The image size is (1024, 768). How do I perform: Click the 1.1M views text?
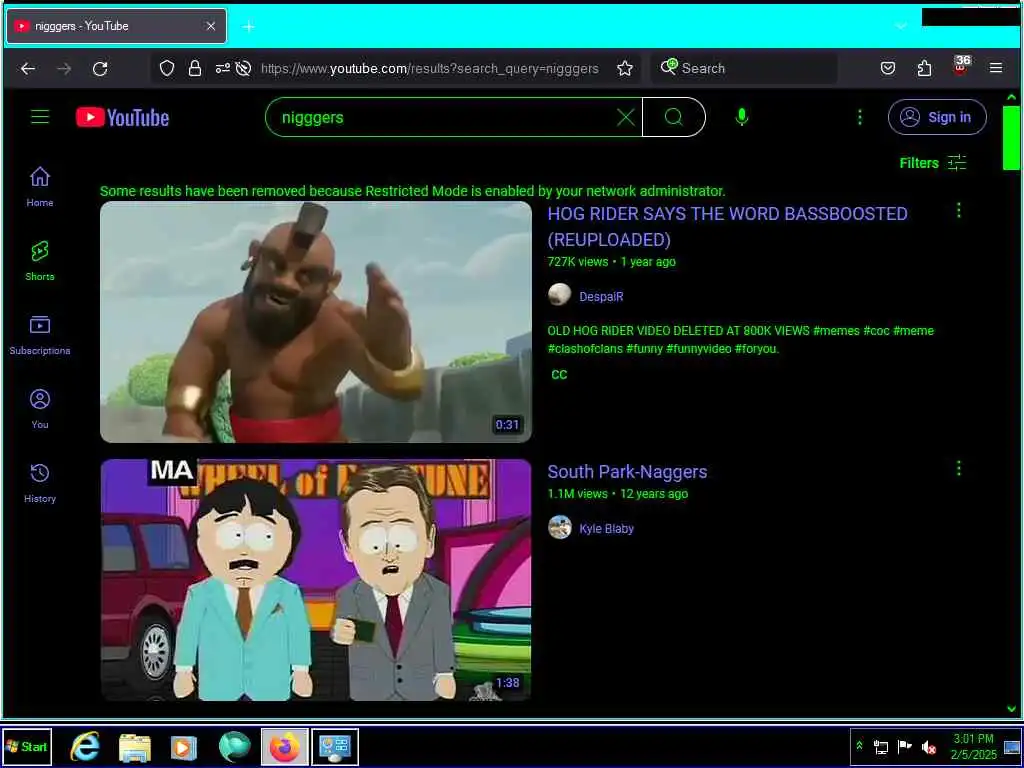[x=577, y=494]
